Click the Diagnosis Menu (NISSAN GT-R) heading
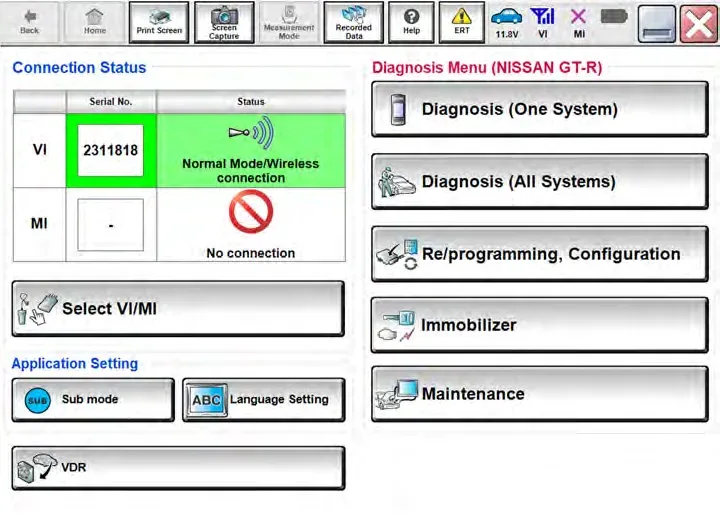 coord(487,67)
